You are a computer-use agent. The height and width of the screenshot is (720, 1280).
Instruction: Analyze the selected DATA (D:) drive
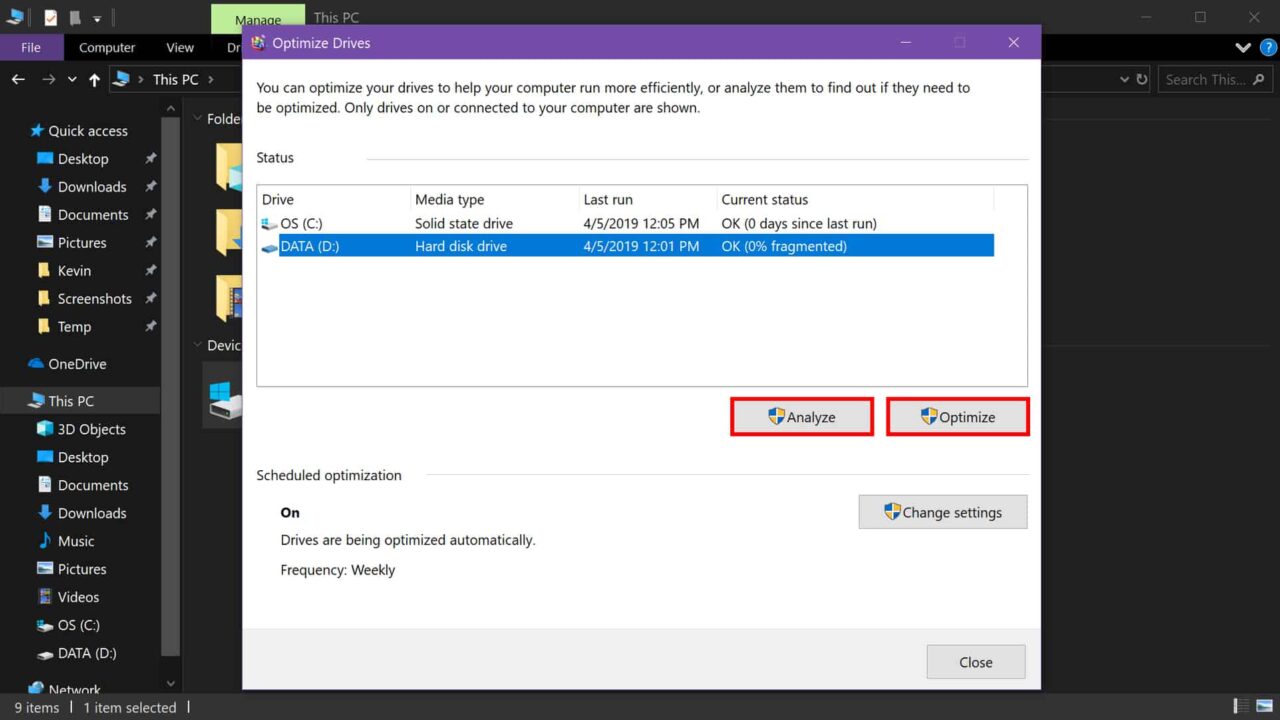point(801,416)
